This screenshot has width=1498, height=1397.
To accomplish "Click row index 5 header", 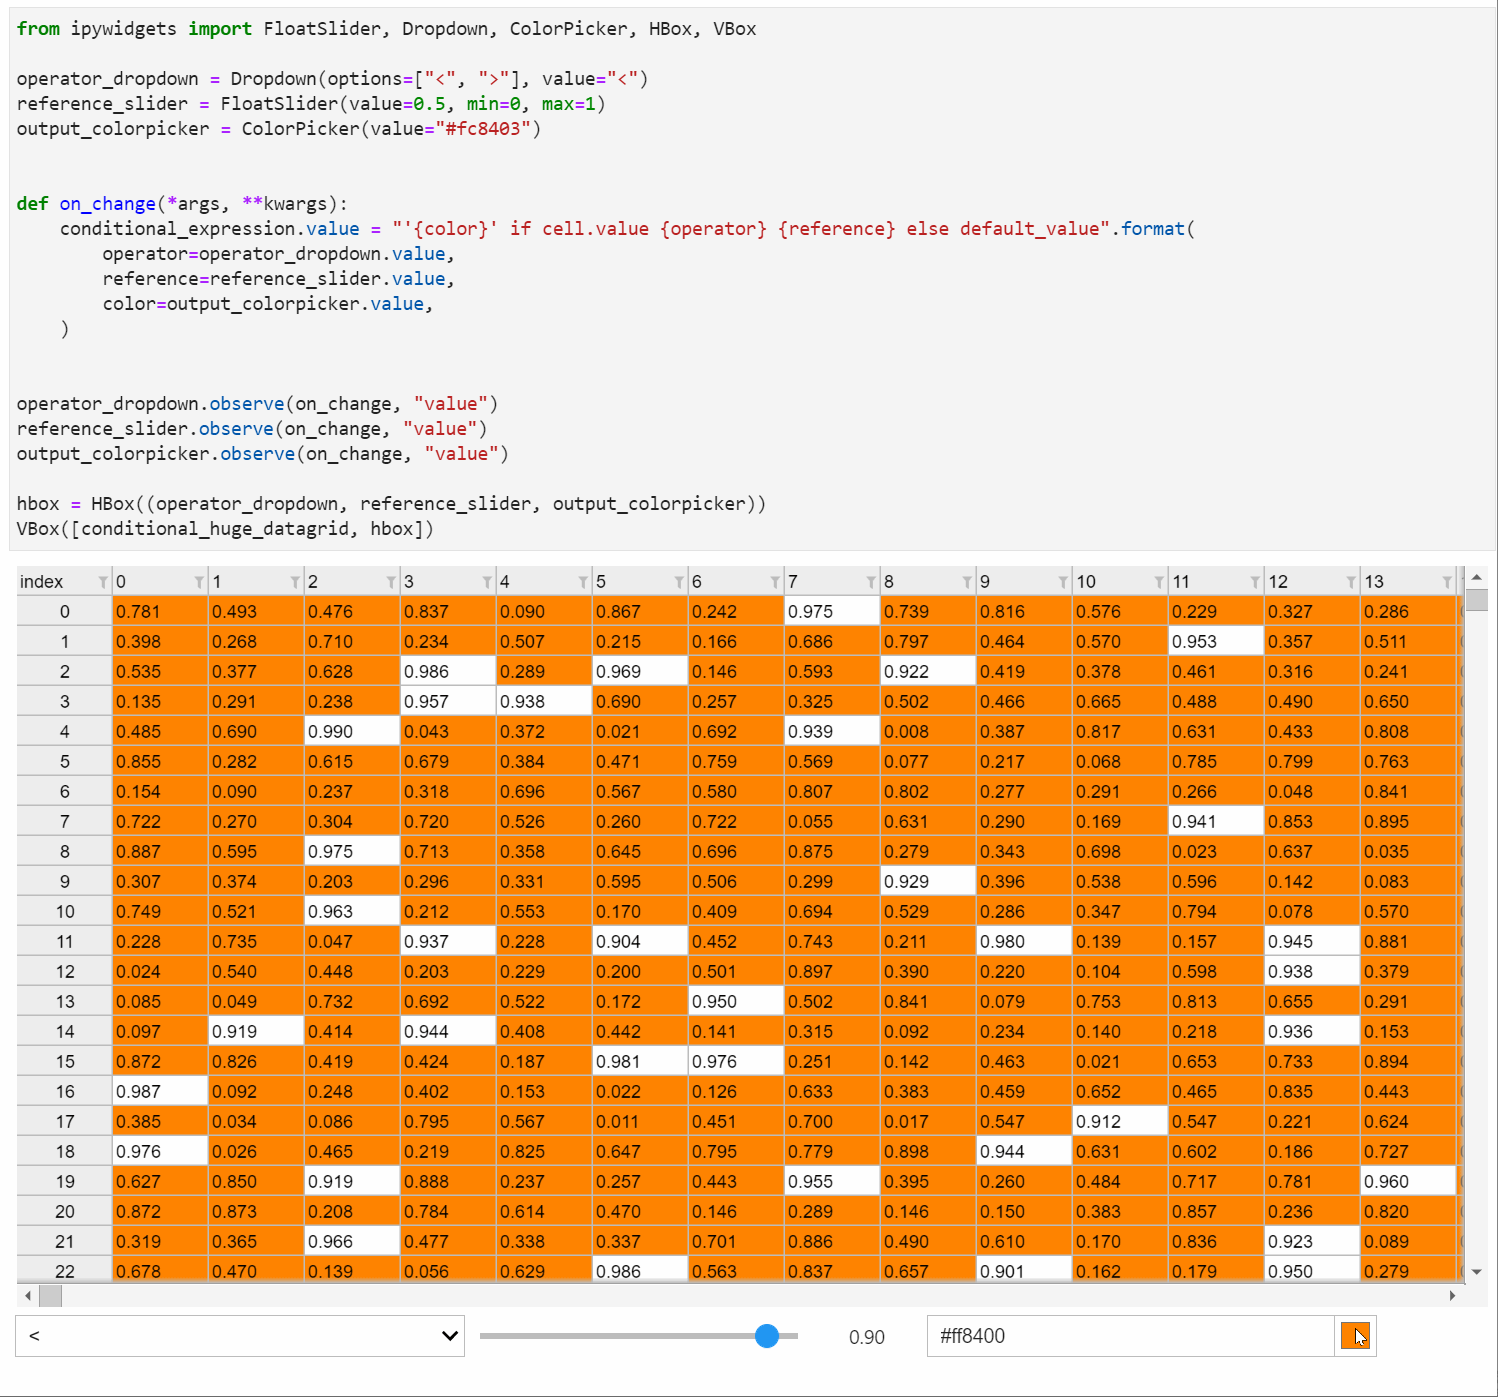I will [65, 761].
